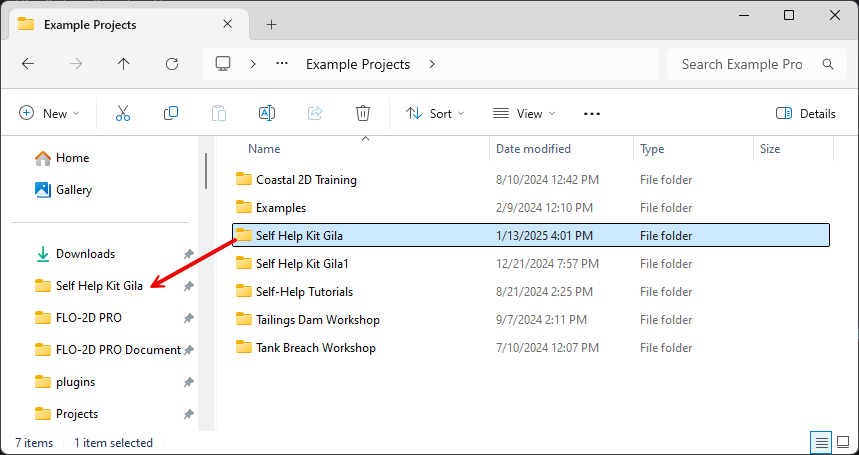Switch to large thumbnails view in status bar
The height and width of the screenshot is (455, 859).
coord(842,442)
